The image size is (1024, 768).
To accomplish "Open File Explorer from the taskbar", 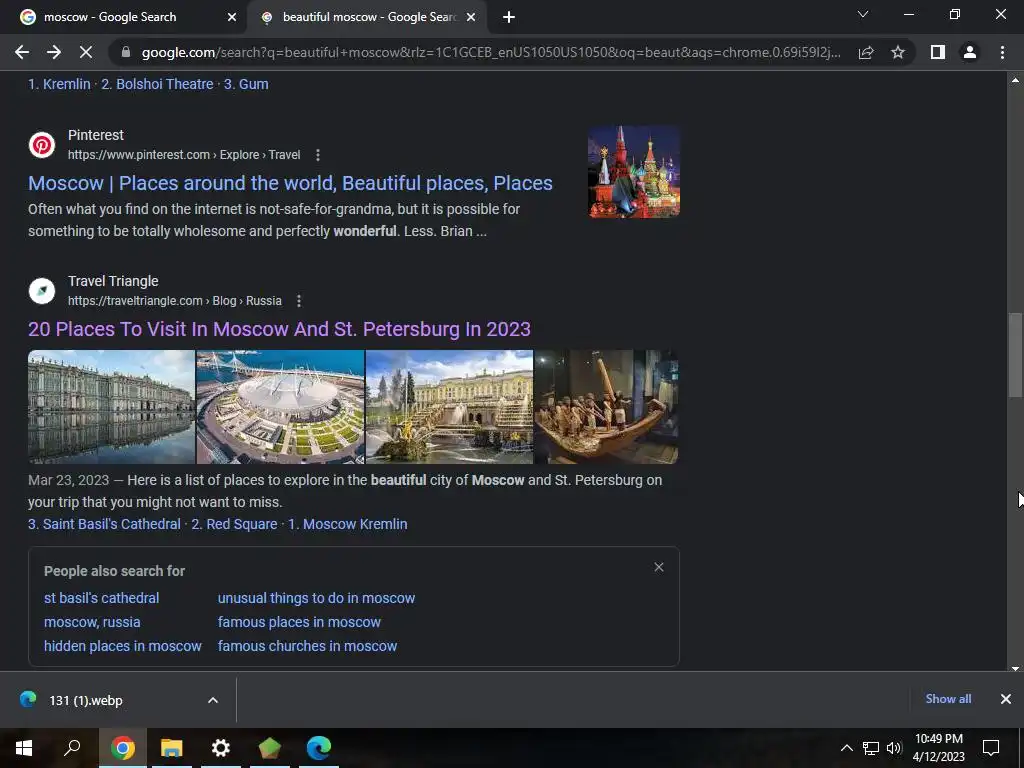I will (172, 748).
